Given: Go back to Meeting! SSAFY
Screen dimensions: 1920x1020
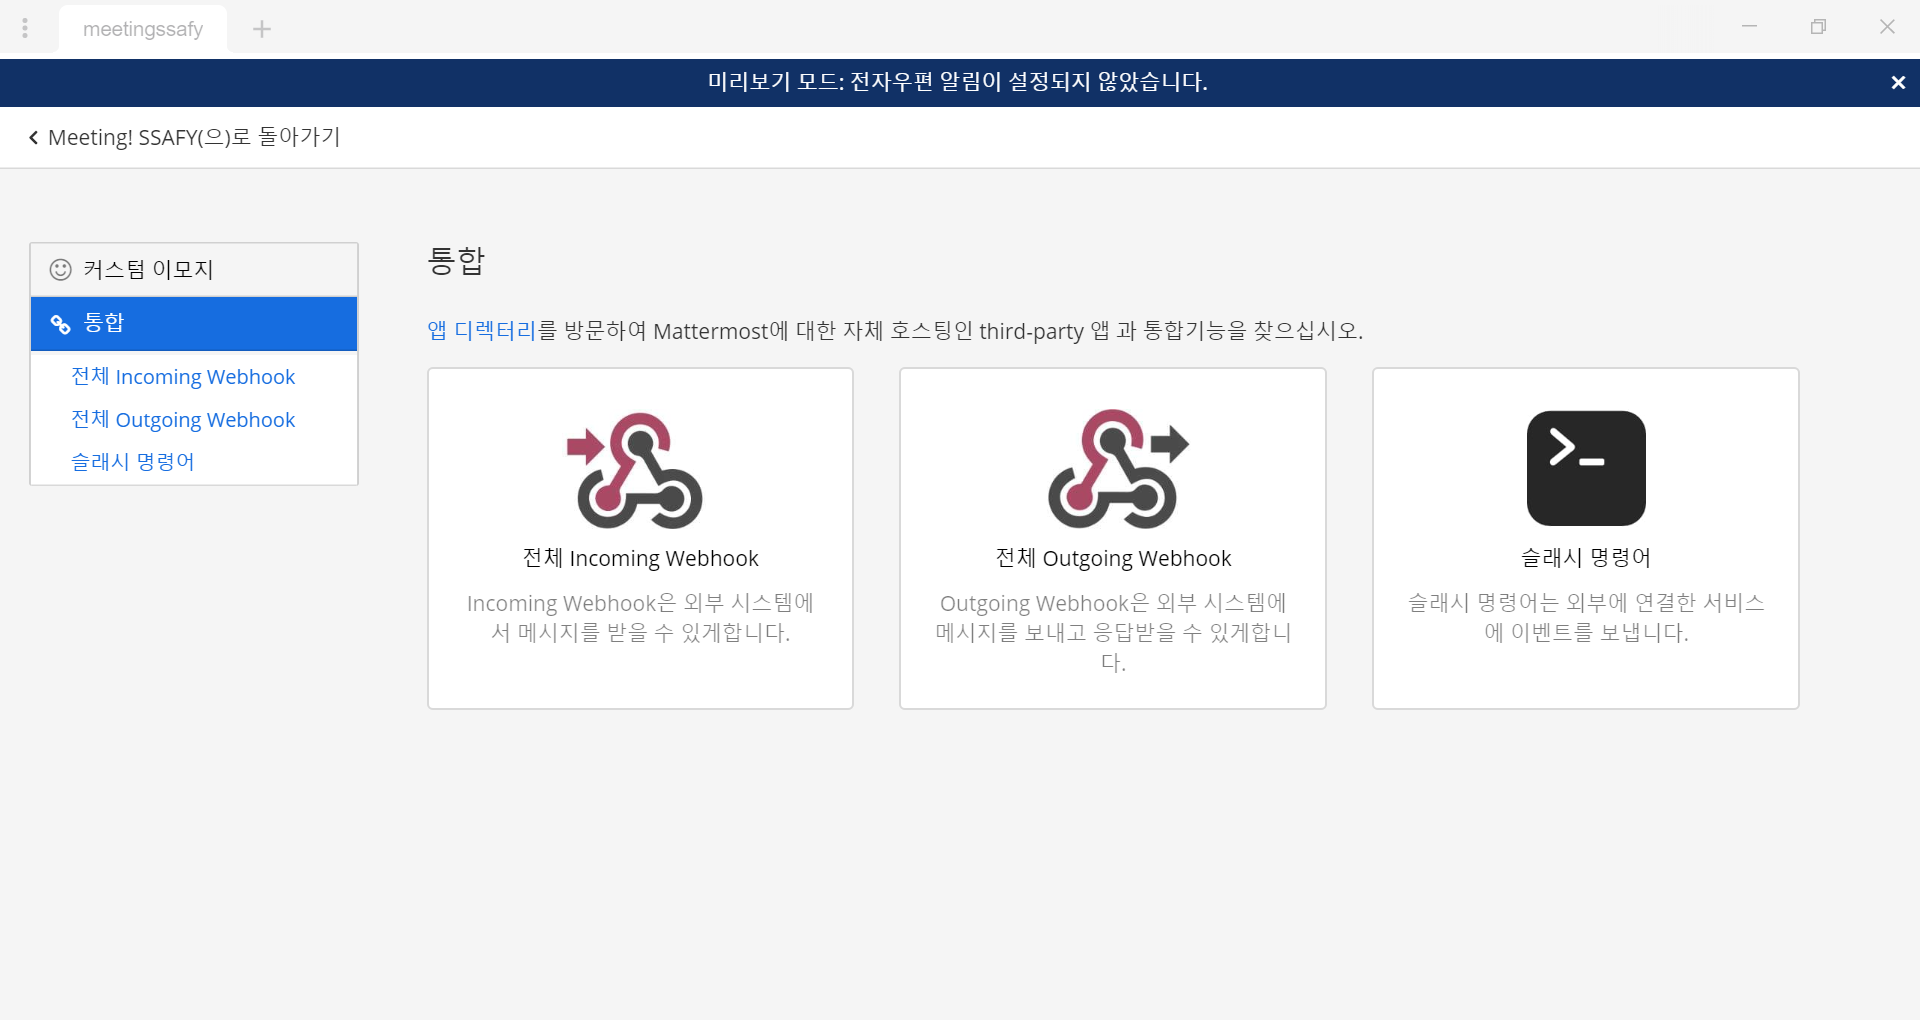Looking at the screenshot, I should [x=185, y=137].
